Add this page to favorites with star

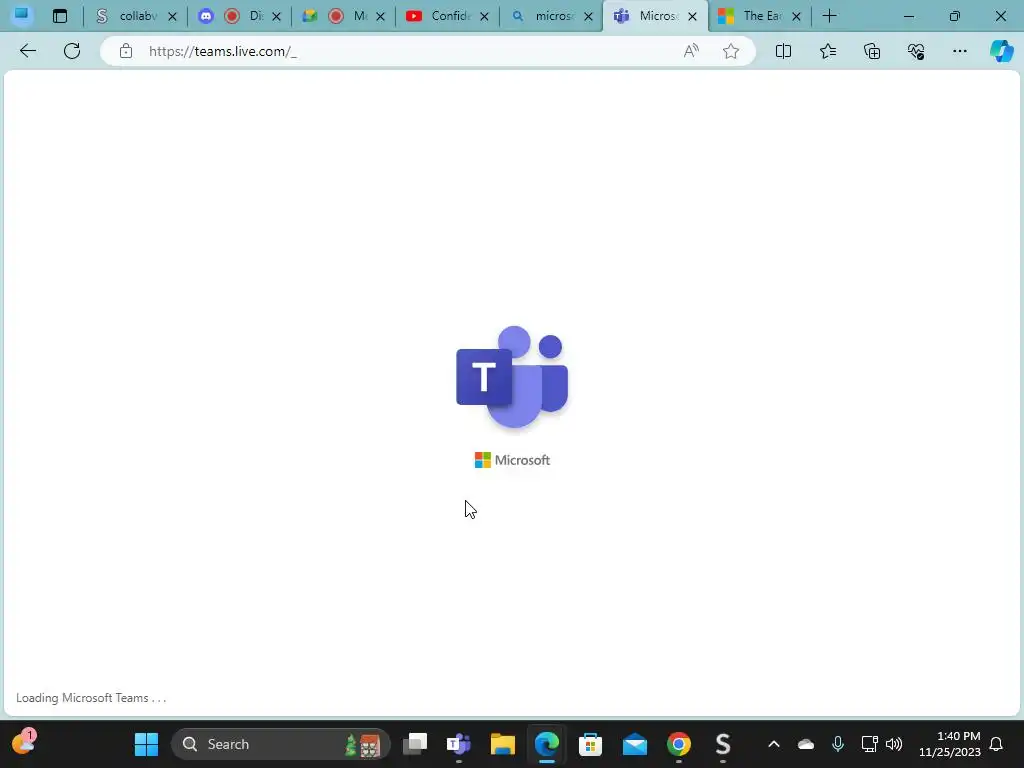click(x=731, y=51)
